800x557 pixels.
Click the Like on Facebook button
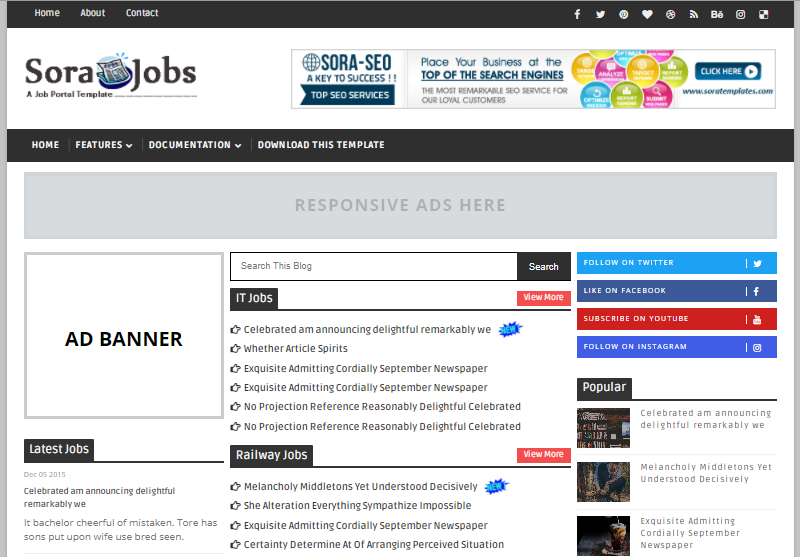[677, 291]
